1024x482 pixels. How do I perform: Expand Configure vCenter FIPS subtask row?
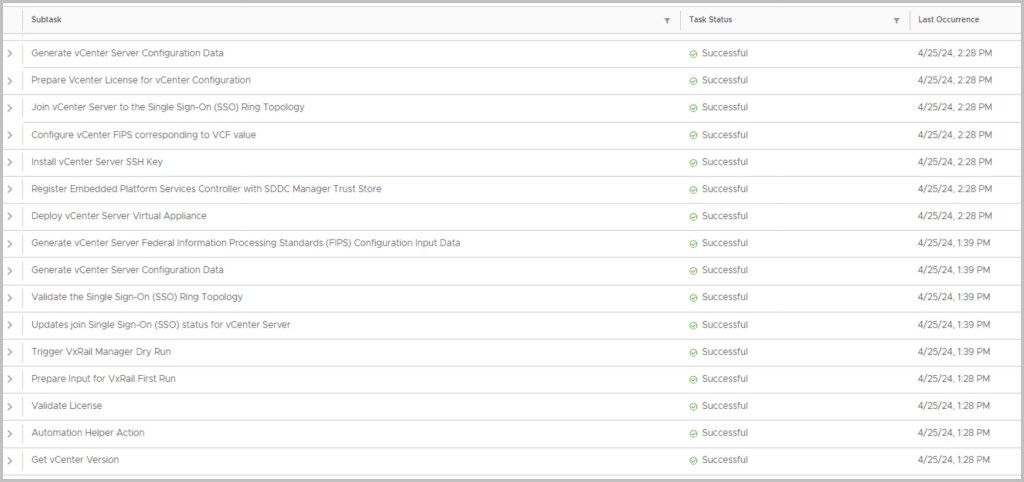[10, 135]
